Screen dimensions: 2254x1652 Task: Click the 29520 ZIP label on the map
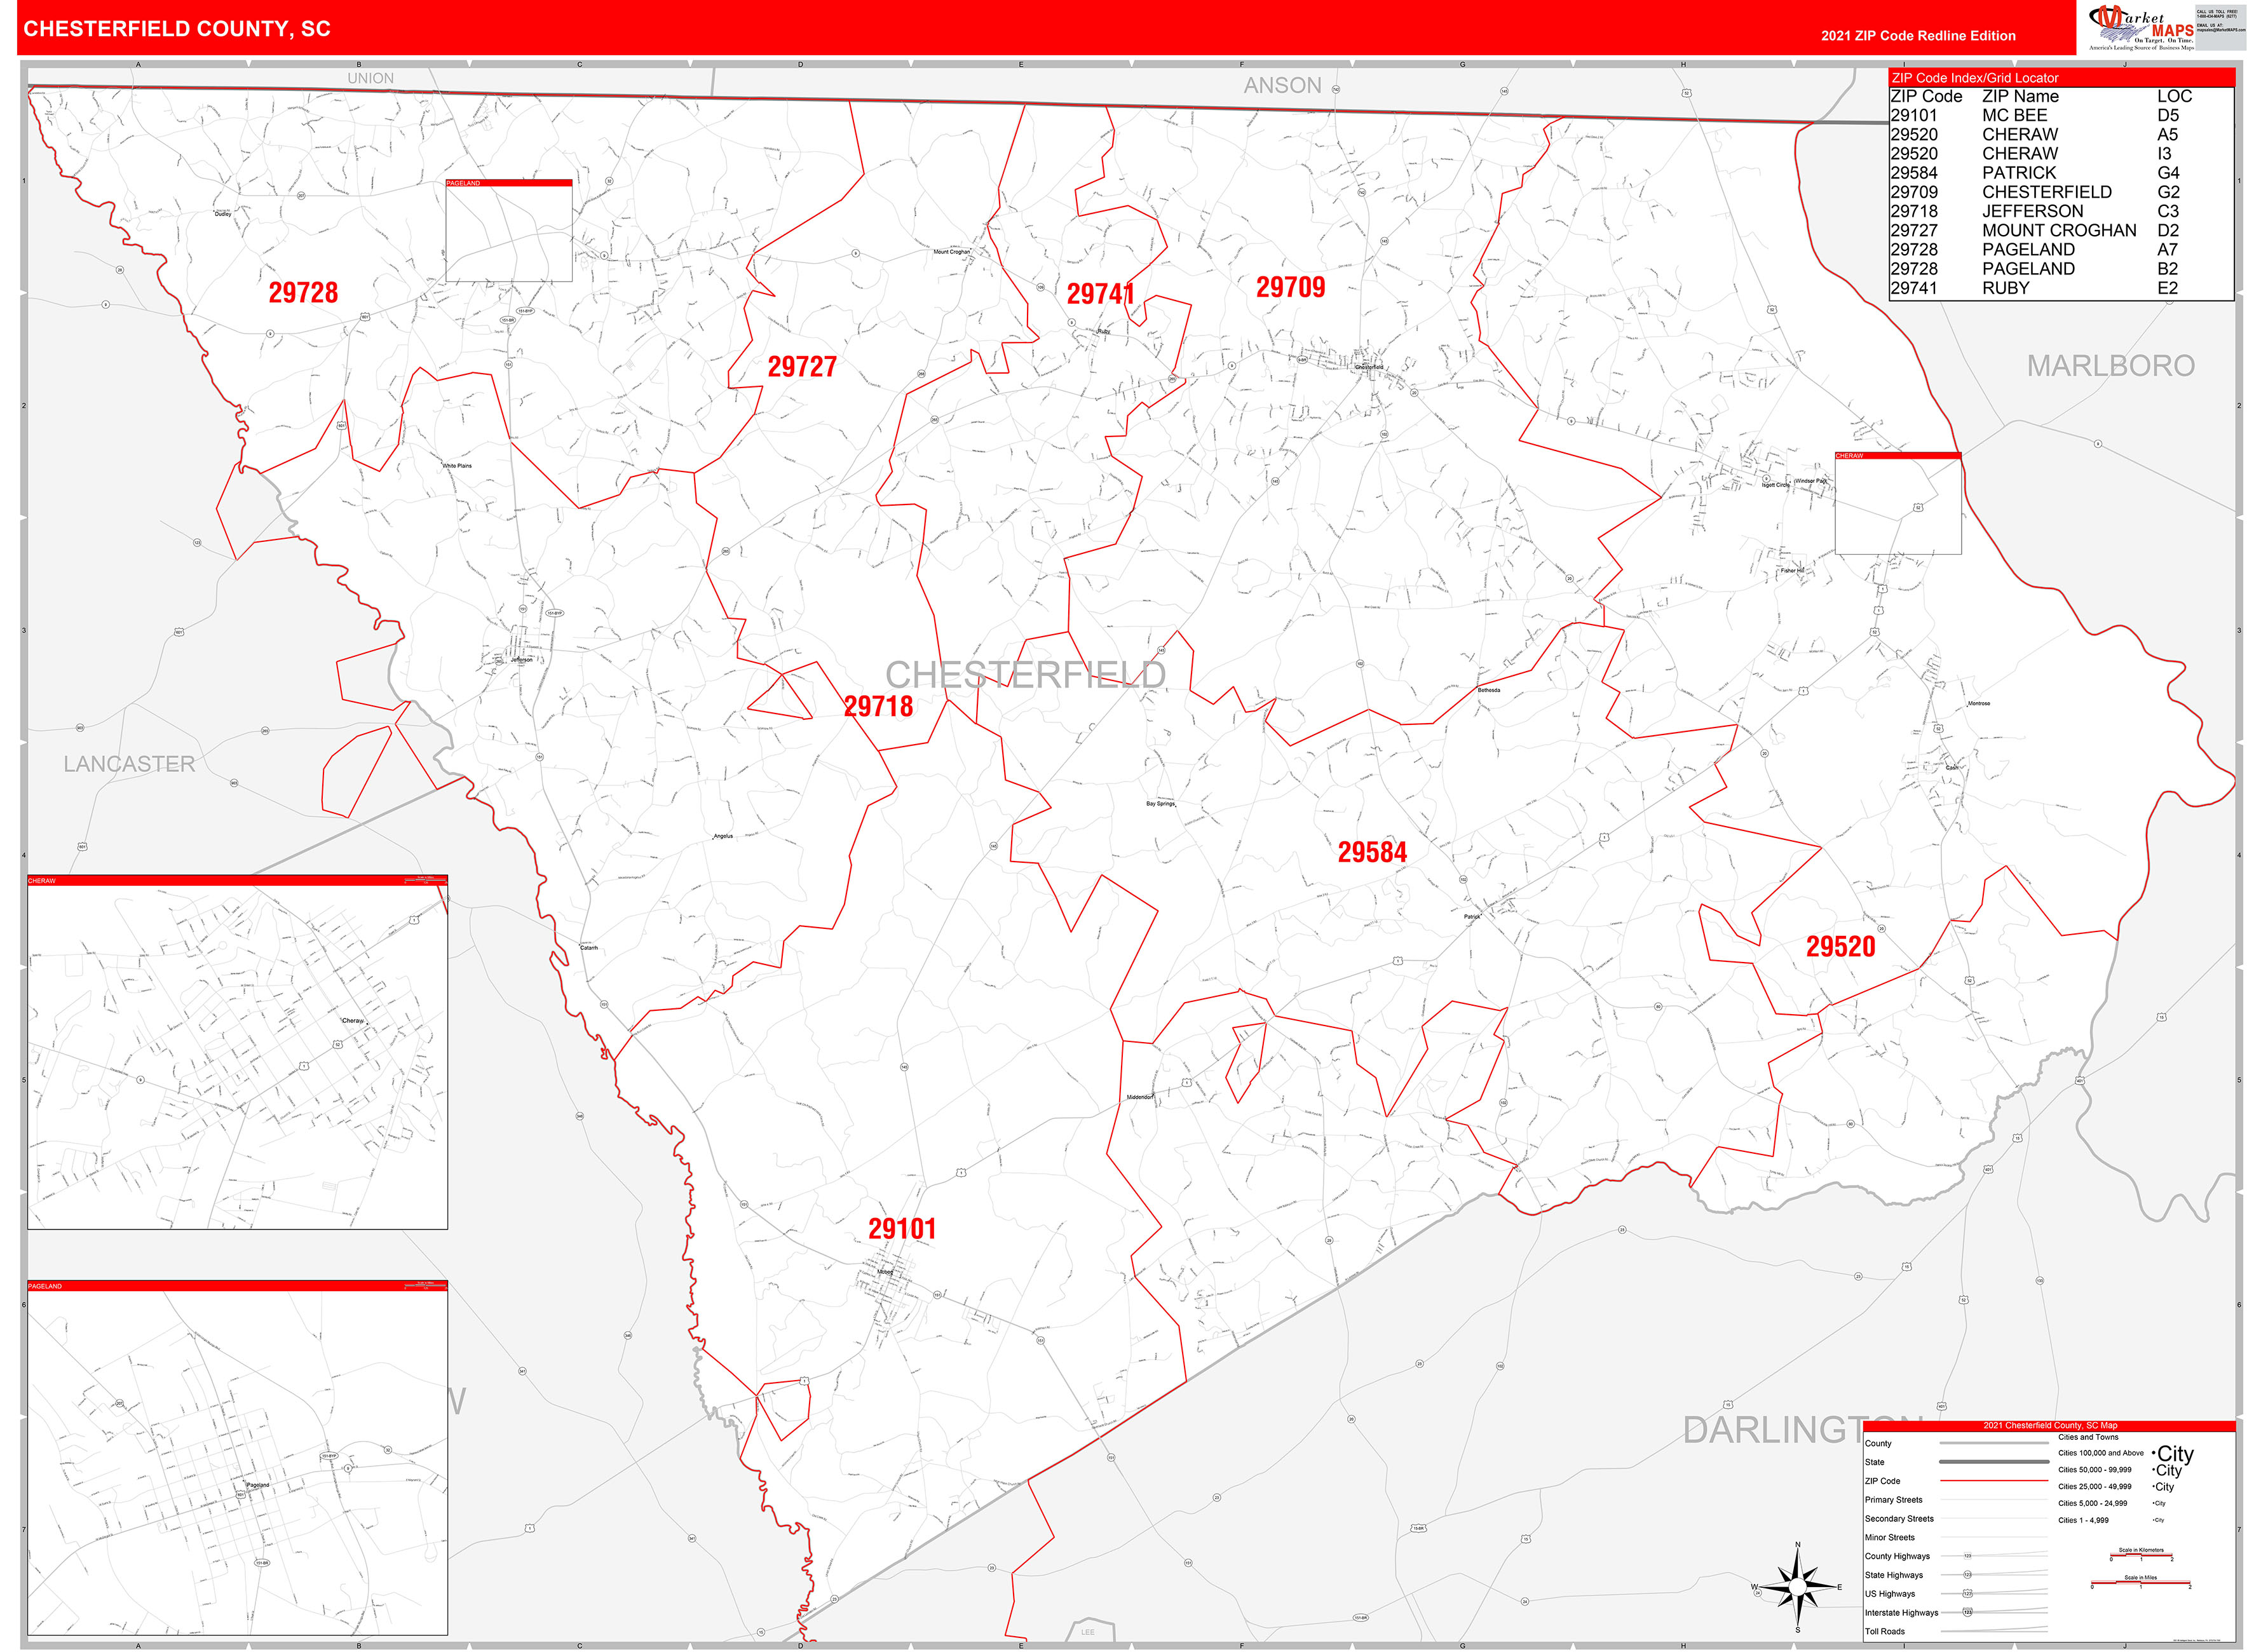[x=1840, y=947]
